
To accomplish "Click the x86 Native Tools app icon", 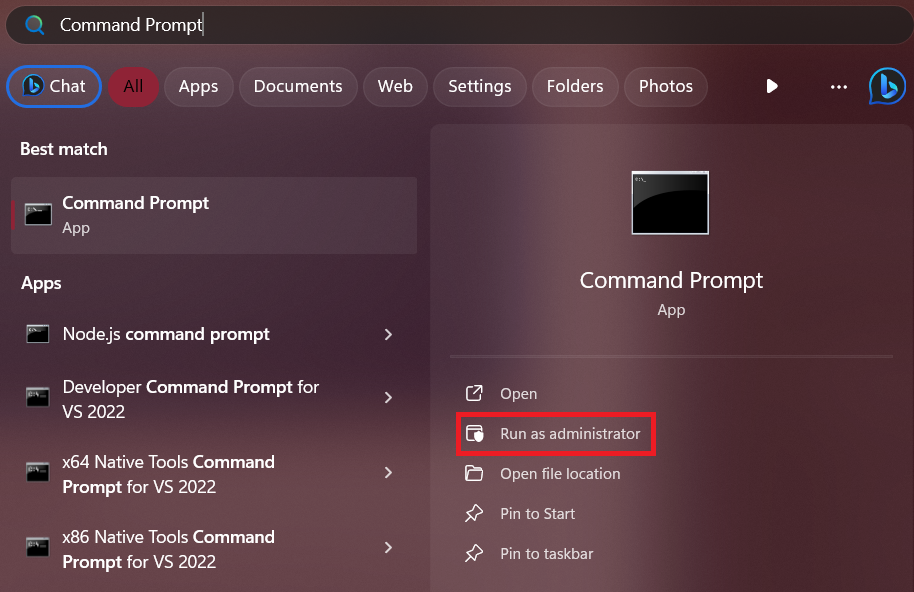I will (38, 548).
